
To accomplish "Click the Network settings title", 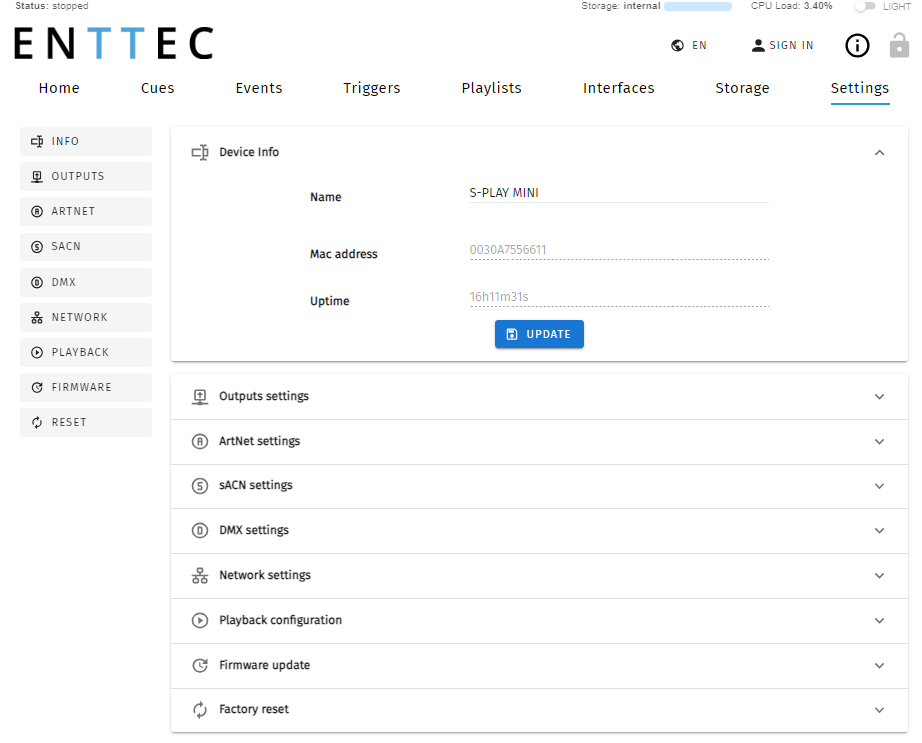I will click(265, 575).
